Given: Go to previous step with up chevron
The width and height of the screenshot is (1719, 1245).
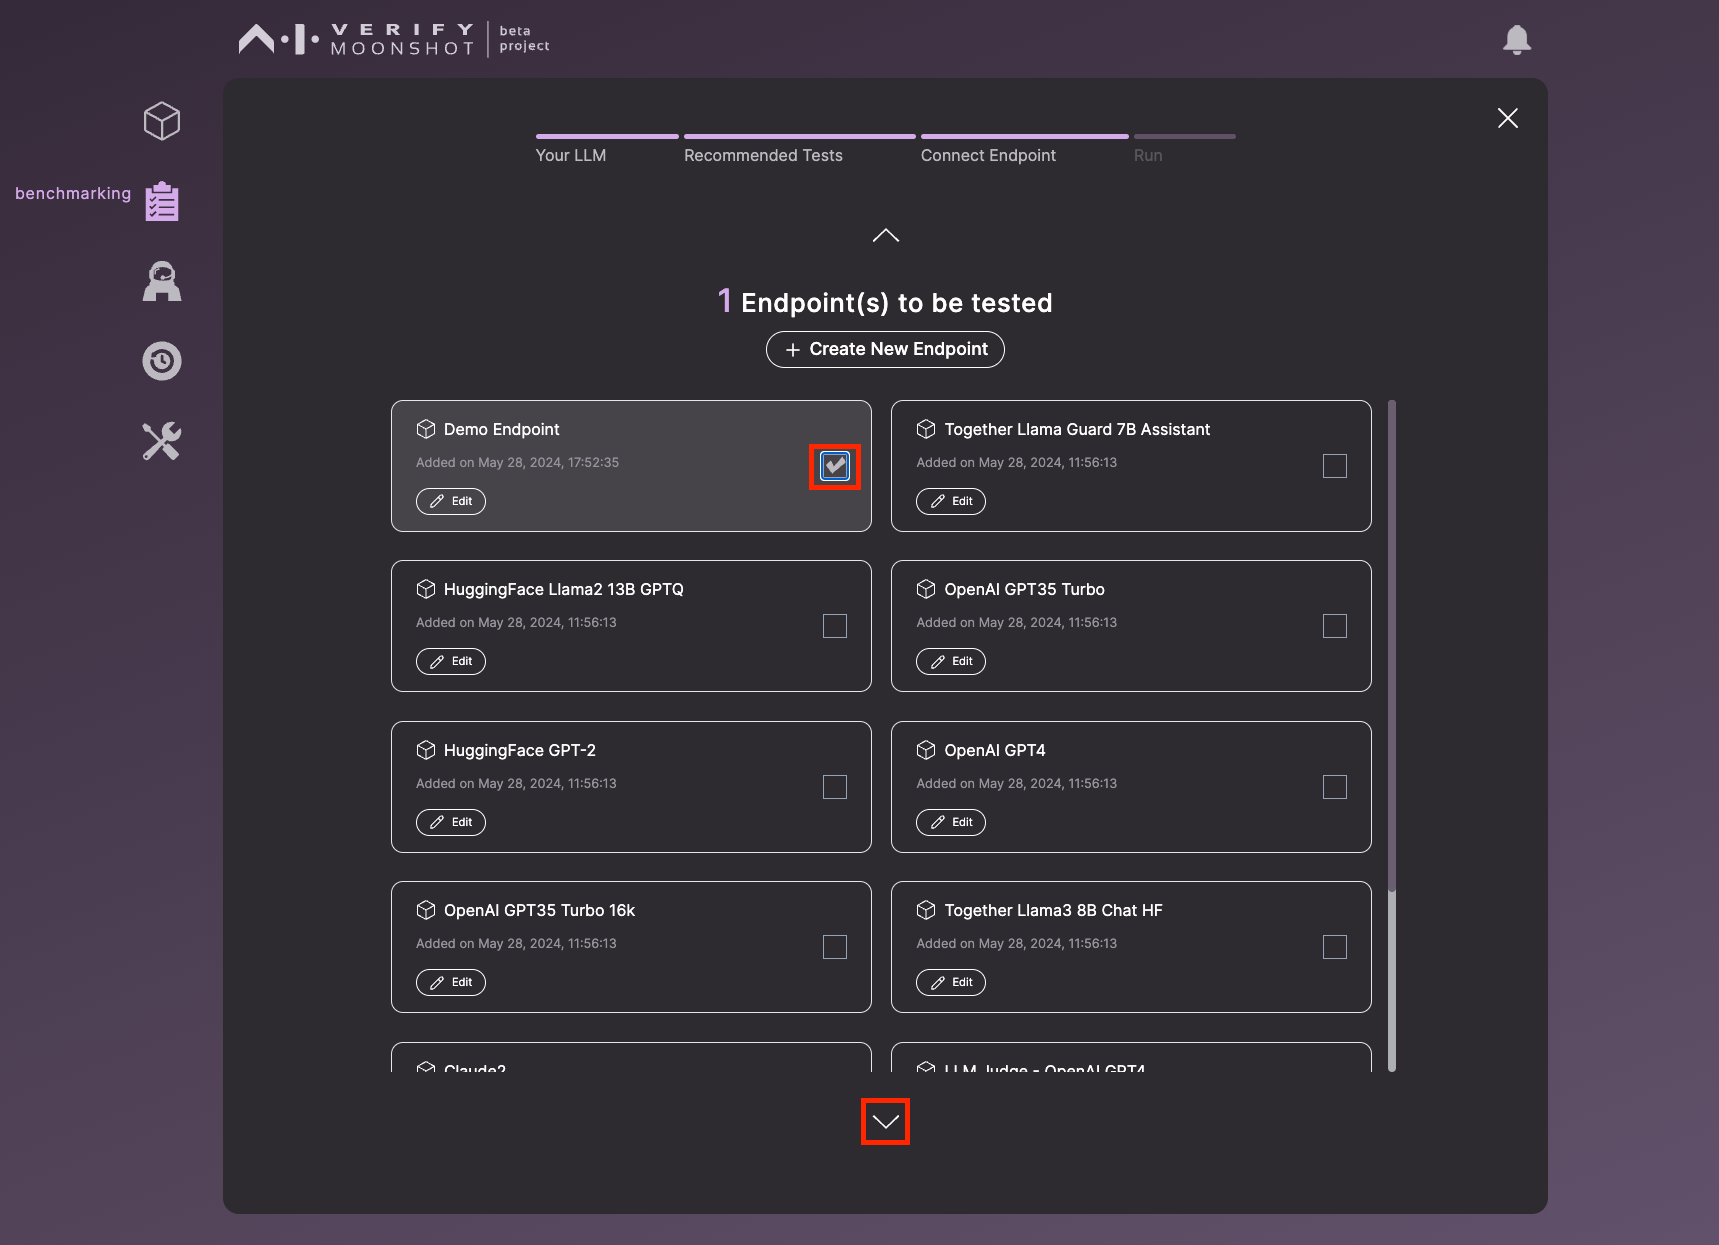Looking at the screenshot, I should point(885,235).
